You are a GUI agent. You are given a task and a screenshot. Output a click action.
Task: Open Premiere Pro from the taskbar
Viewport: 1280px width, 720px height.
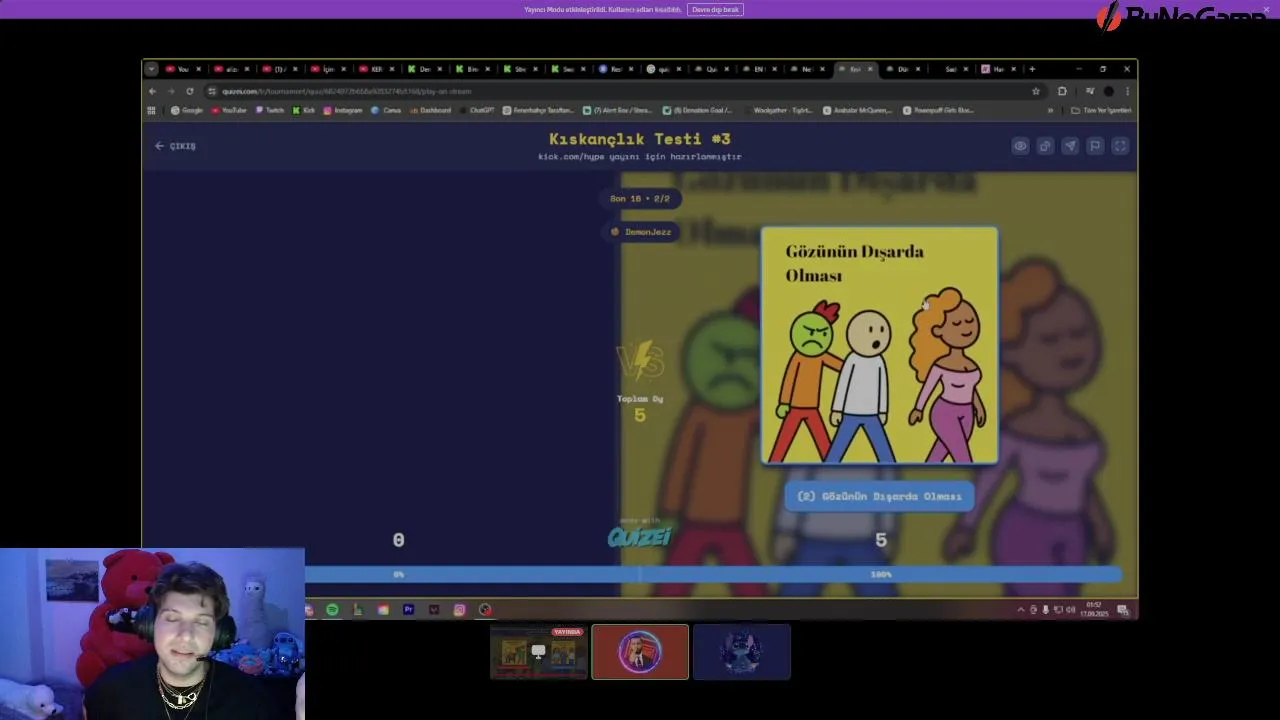pyautogui.click(x=408, y=610)
